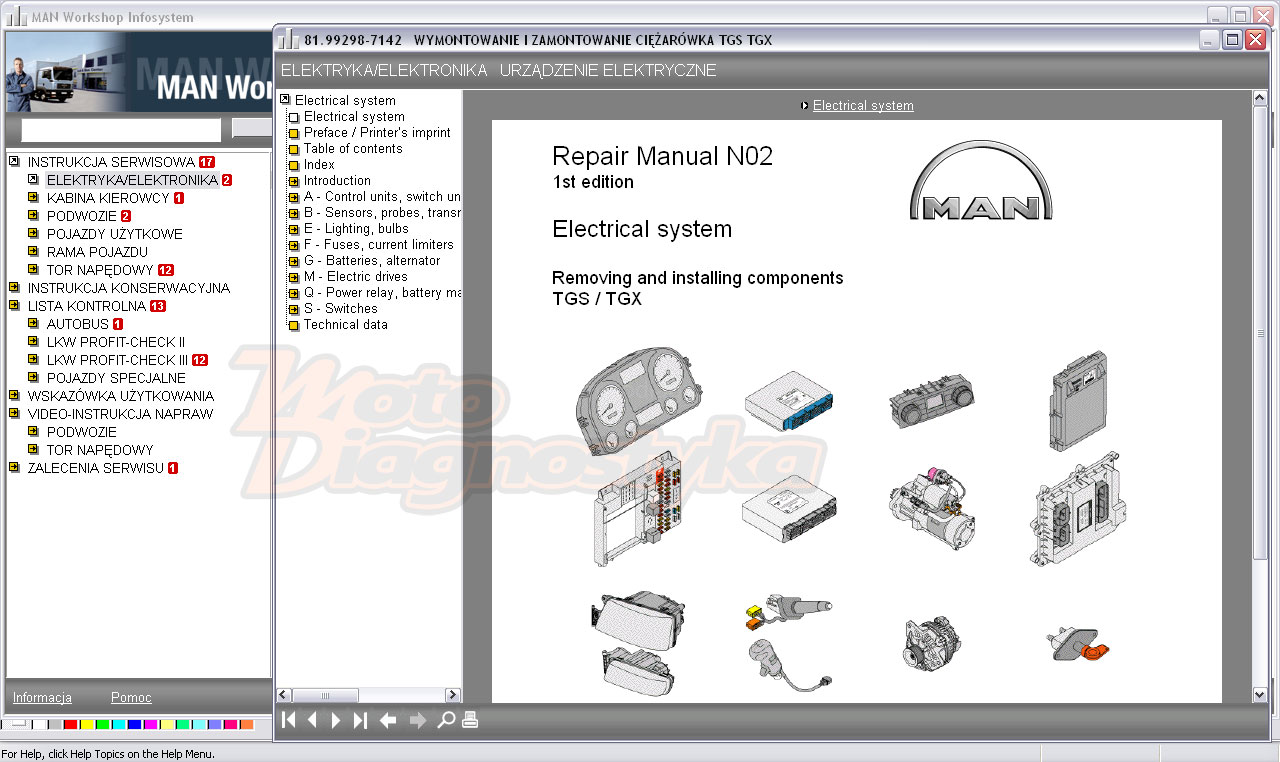
Task: Click the previous page arrow icon
Action: (312, 720)
